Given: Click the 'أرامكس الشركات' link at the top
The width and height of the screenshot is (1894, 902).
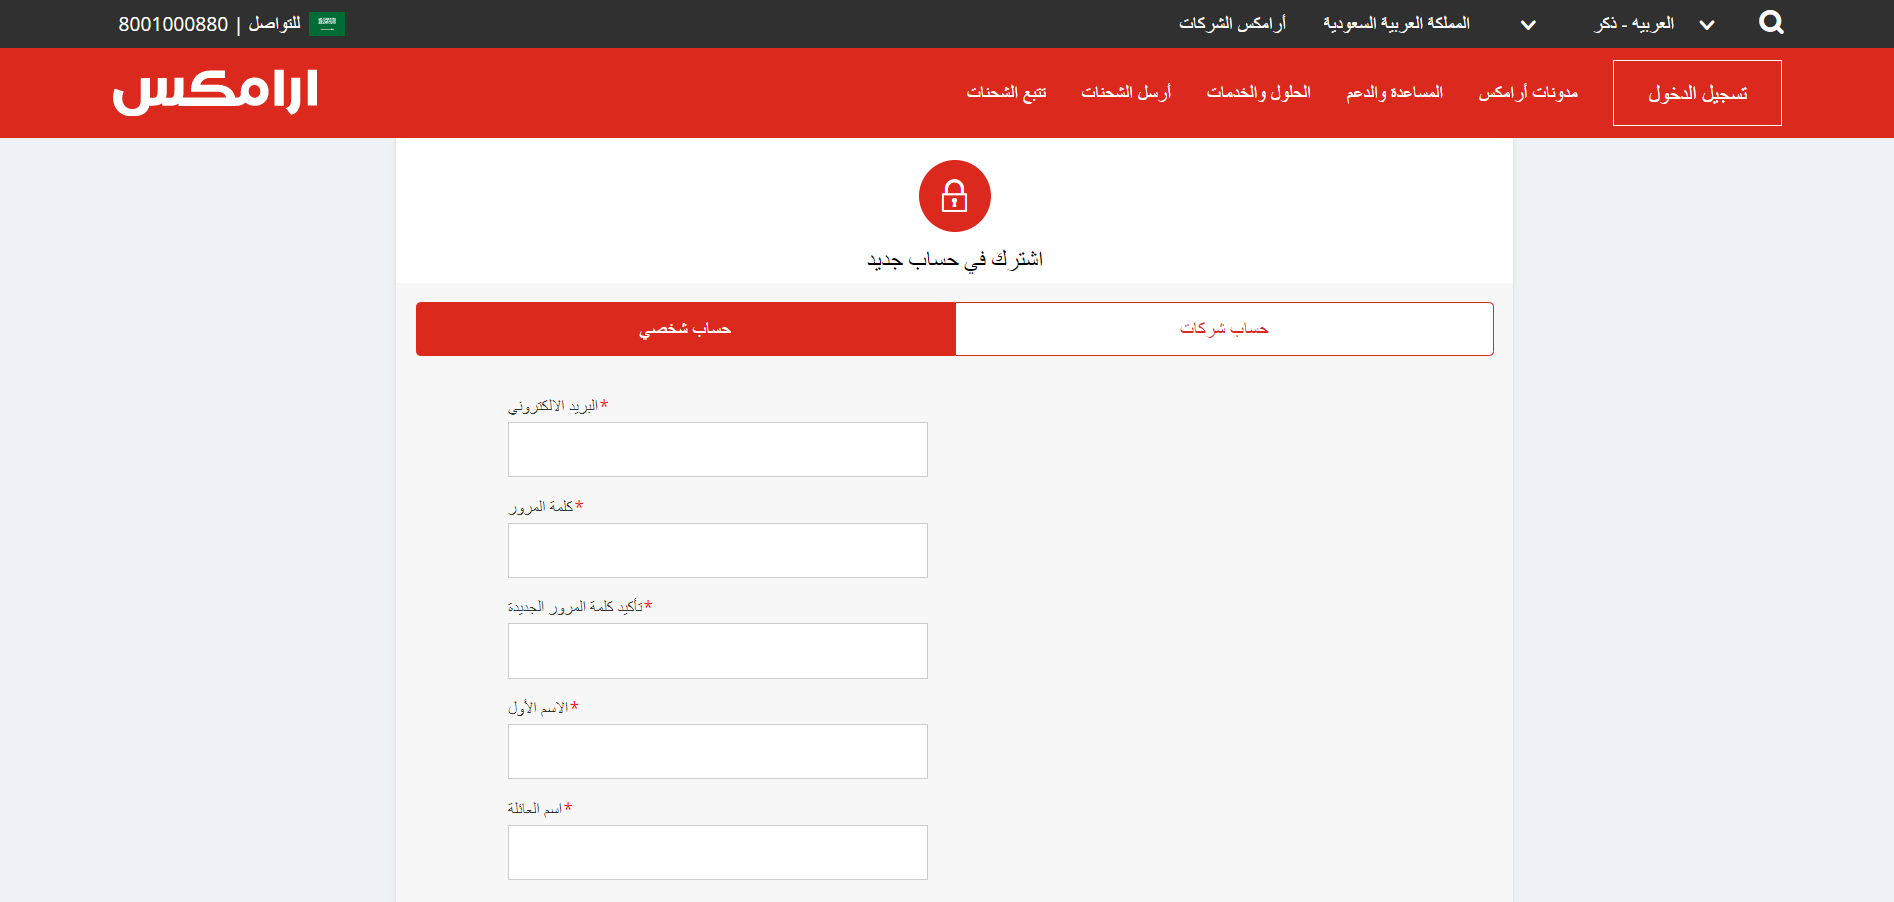Looking at the screenshot, I should tap(1232, 23).
